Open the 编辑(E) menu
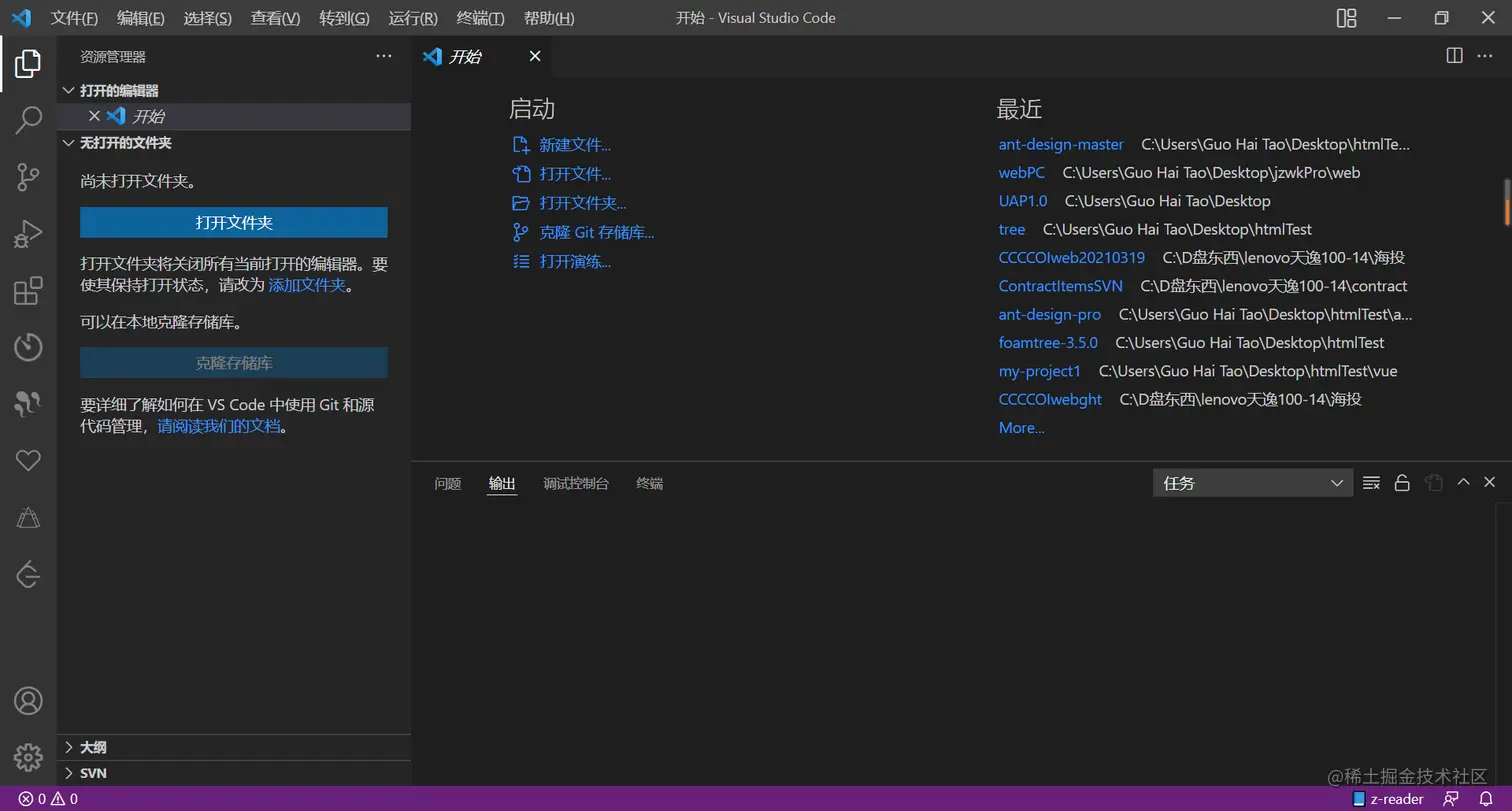Viewport: 1512px width, 811px height. 141,18
